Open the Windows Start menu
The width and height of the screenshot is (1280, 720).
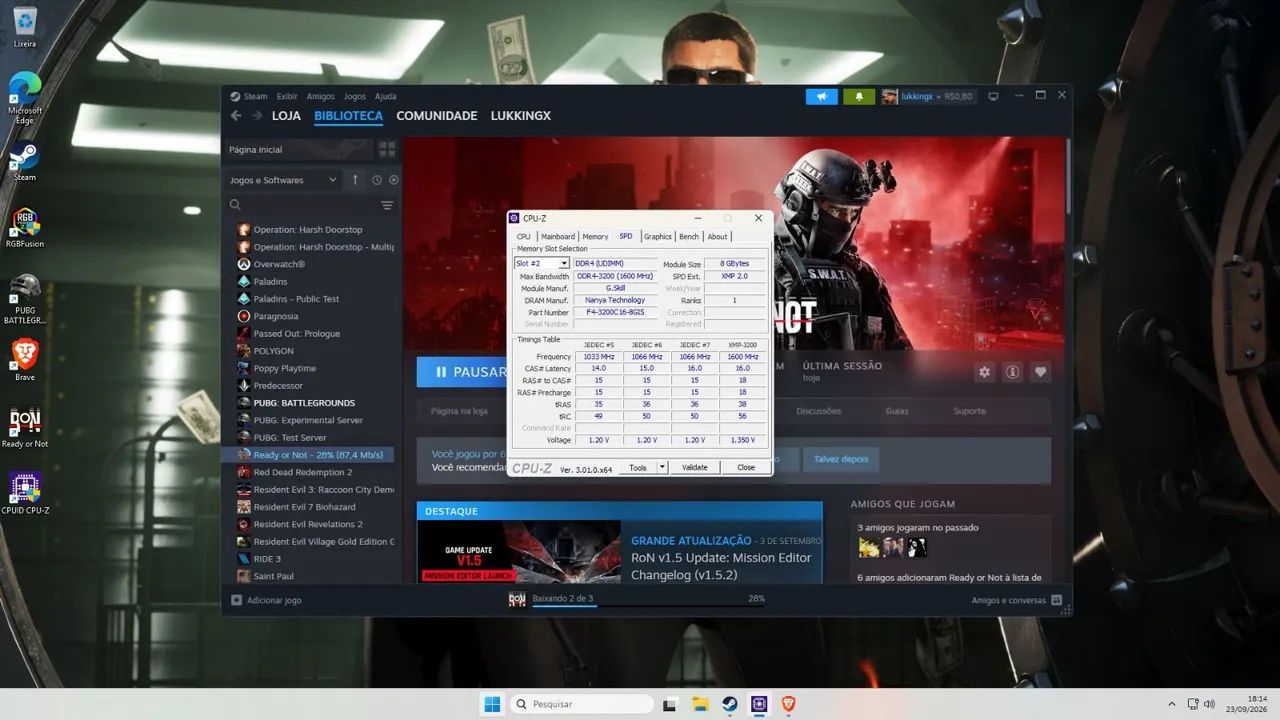pyautogui.click(x=492, y=704)
